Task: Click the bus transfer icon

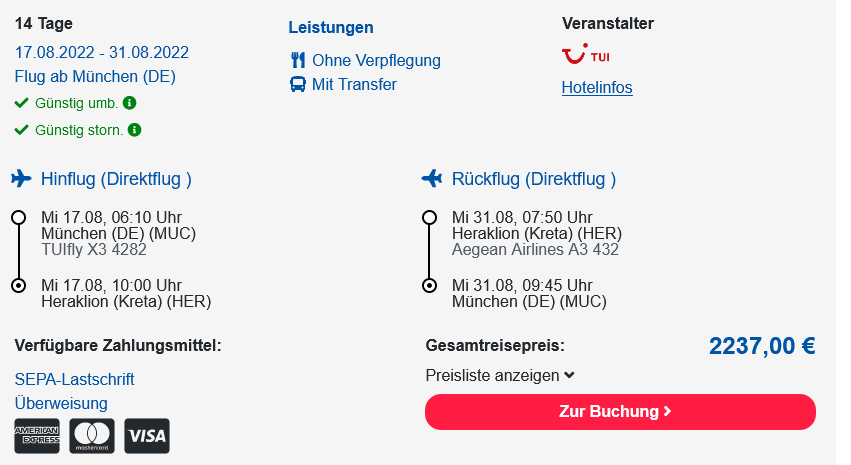Action: [298, 84]
